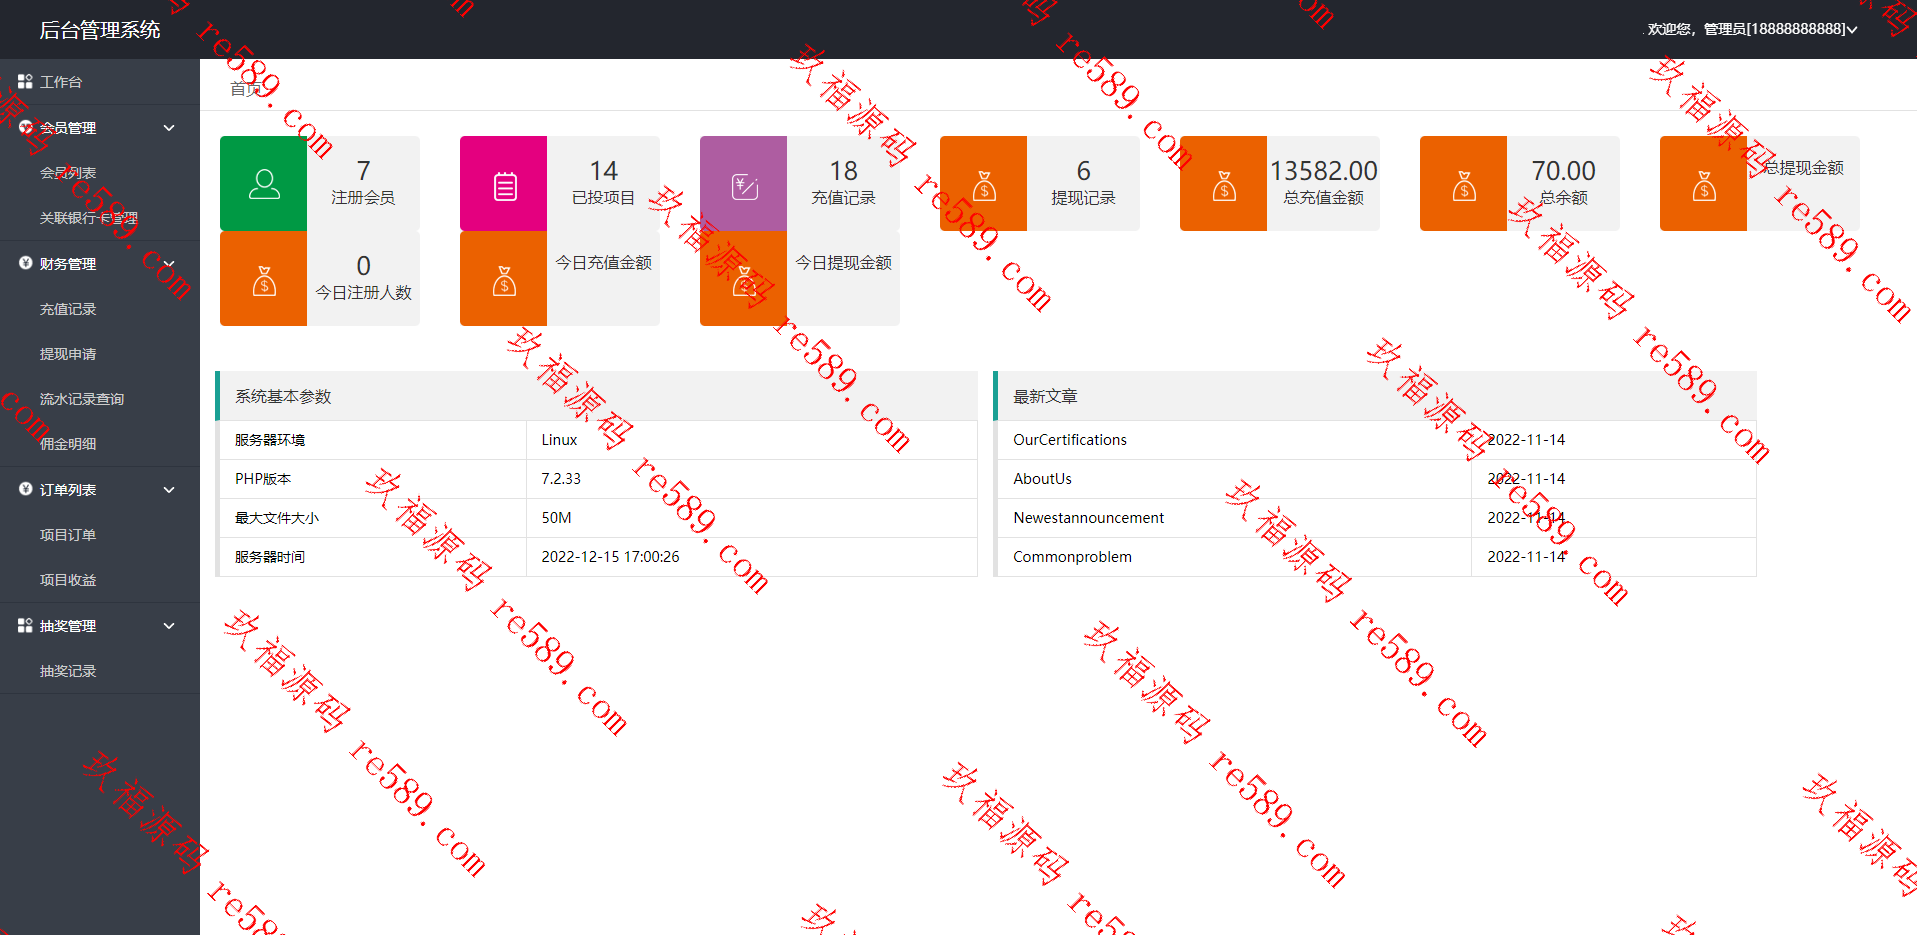Click the 最大文件大小 row label
This screenshot has height=935, width=1917.
(277, 518)
